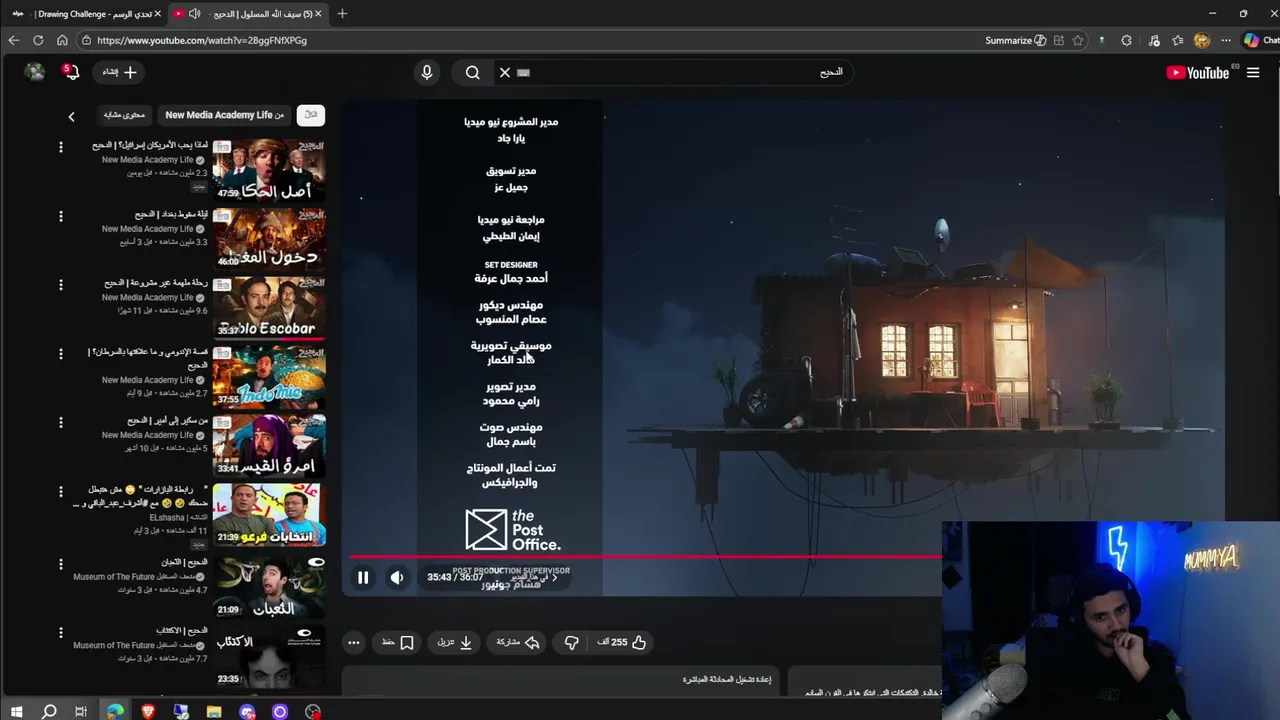1280x720 pixels.
Task: Open the انتخابات فرعون video thumbnail
Action: [x=268, y=514]
